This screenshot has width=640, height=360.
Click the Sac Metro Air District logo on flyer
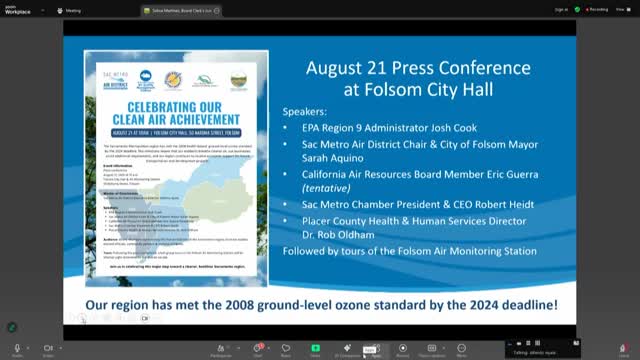pos(116,80)
